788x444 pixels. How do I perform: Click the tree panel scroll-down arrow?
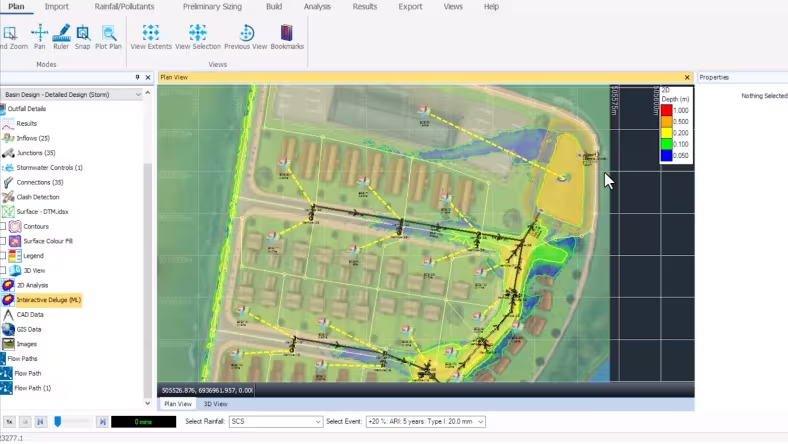click(x=147, y=403)
